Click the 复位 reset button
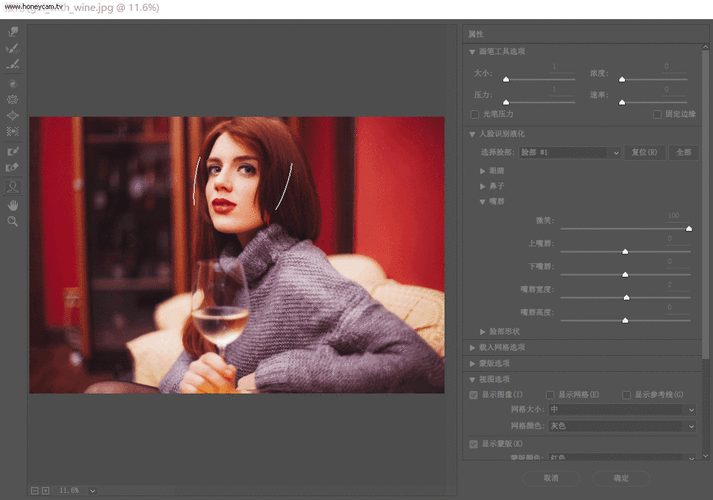 (645, 153)
